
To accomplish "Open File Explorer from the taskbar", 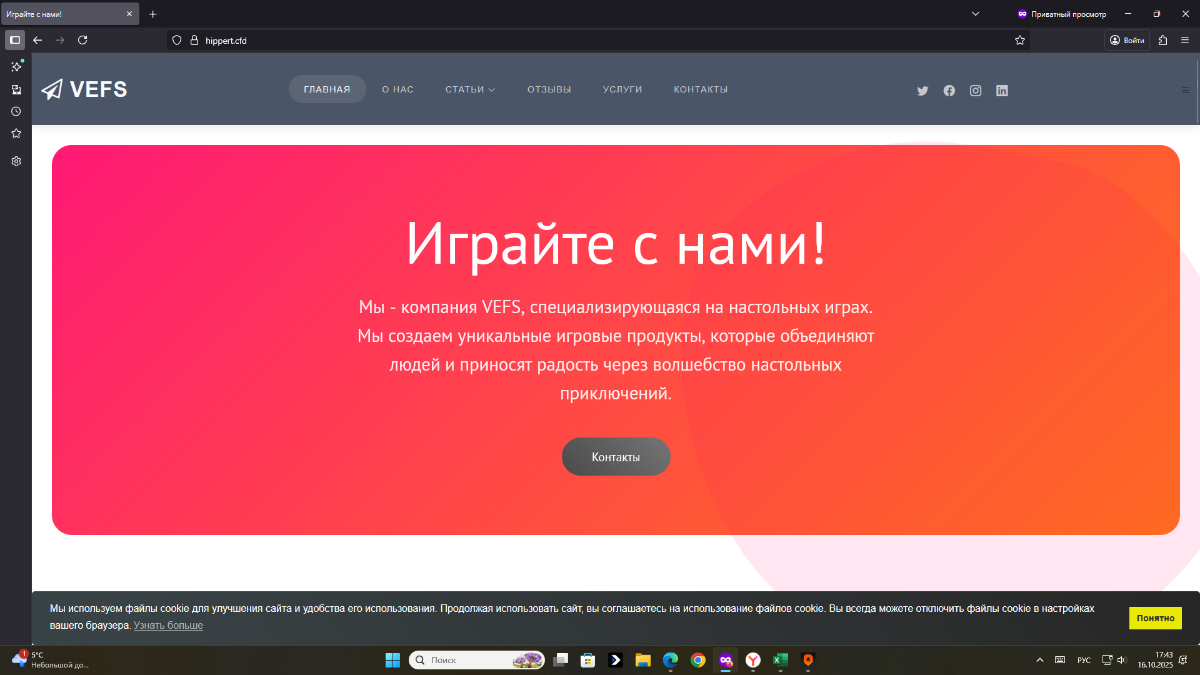I will pyautogui.click(x=643, y=660).
